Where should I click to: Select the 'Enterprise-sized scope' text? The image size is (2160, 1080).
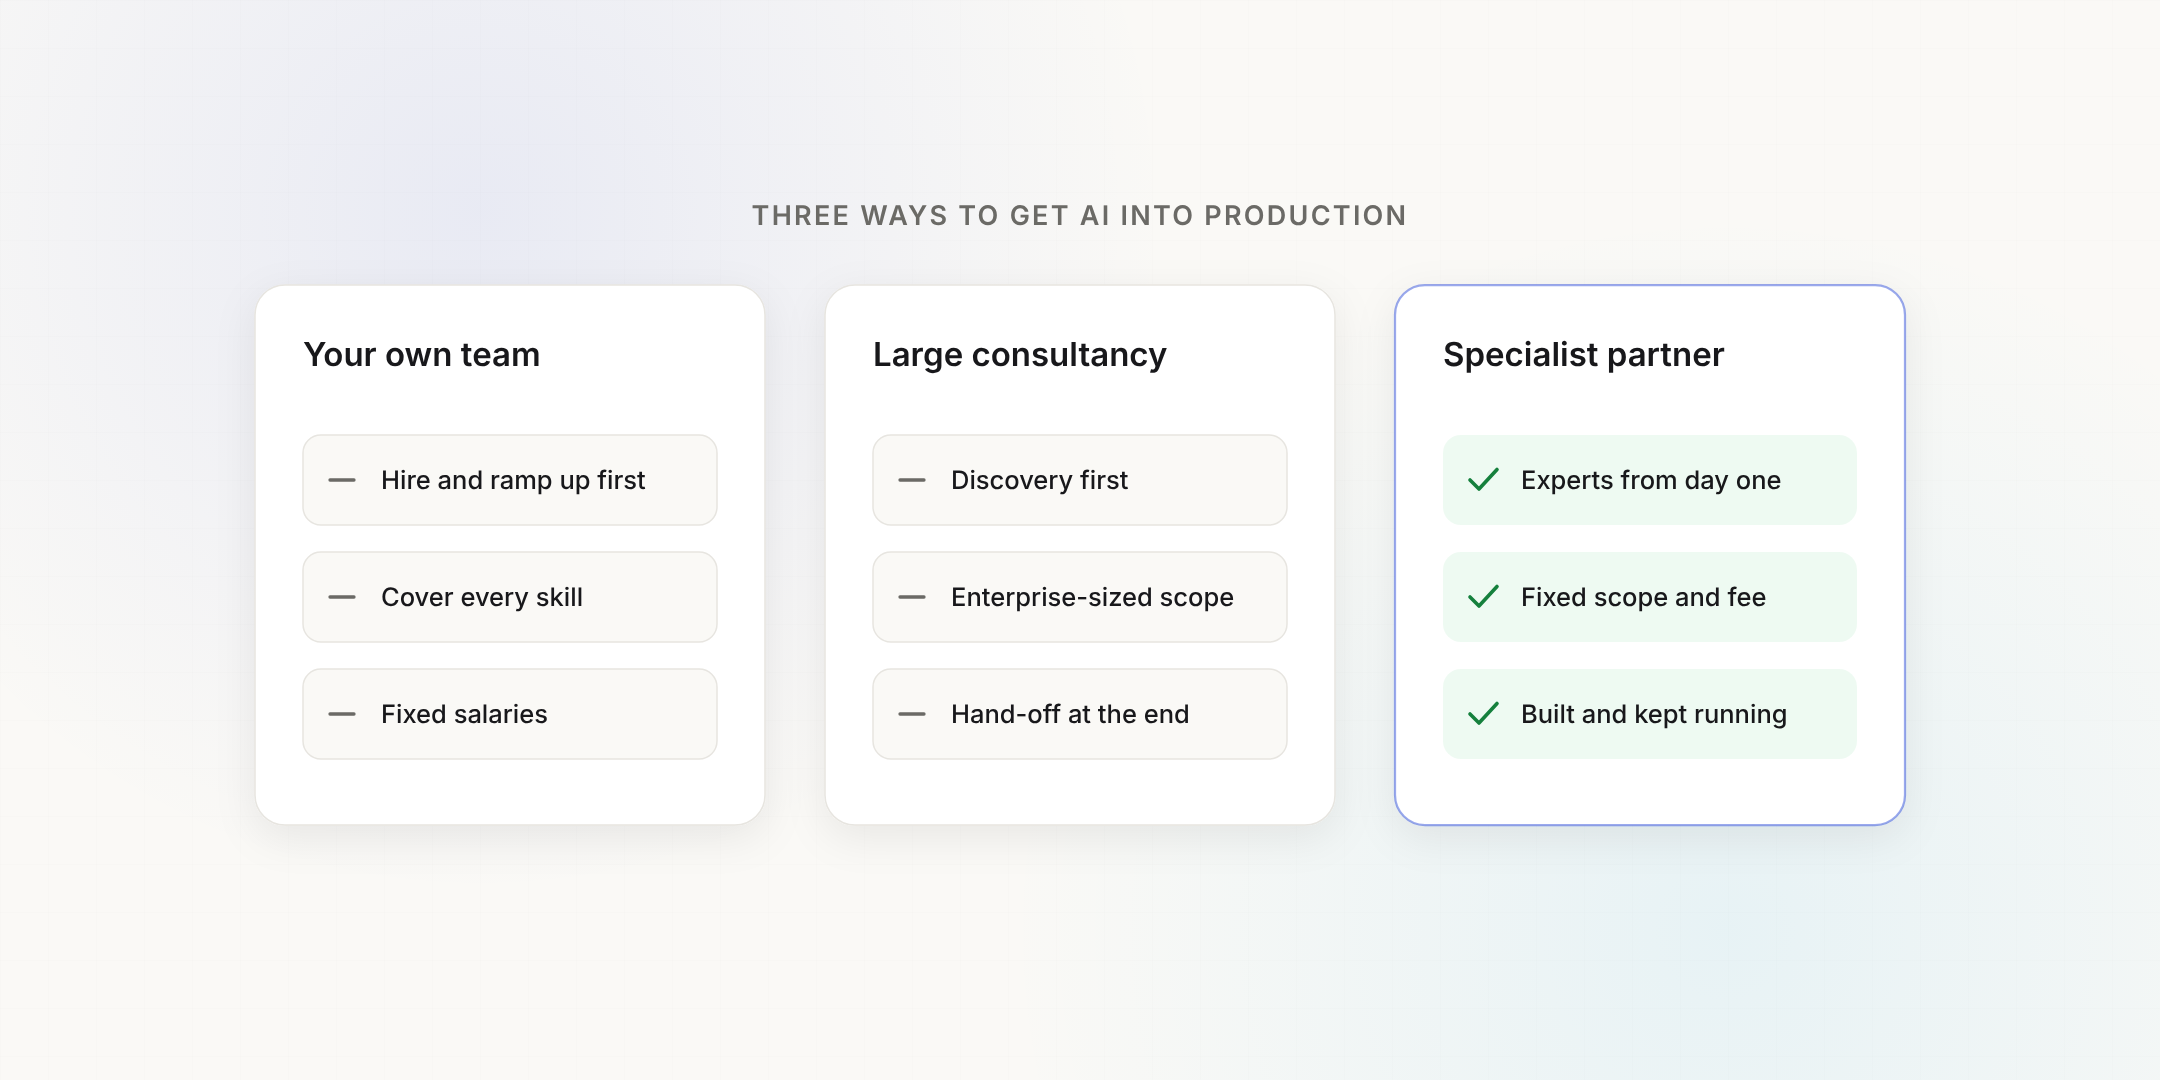1092,598
